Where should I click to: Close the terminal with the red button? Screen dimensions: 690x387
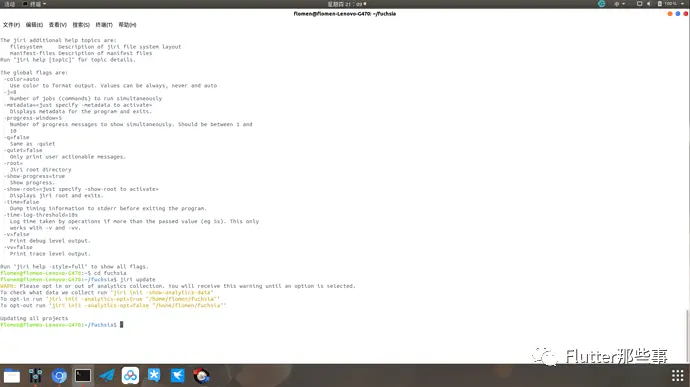pos(686,14)
